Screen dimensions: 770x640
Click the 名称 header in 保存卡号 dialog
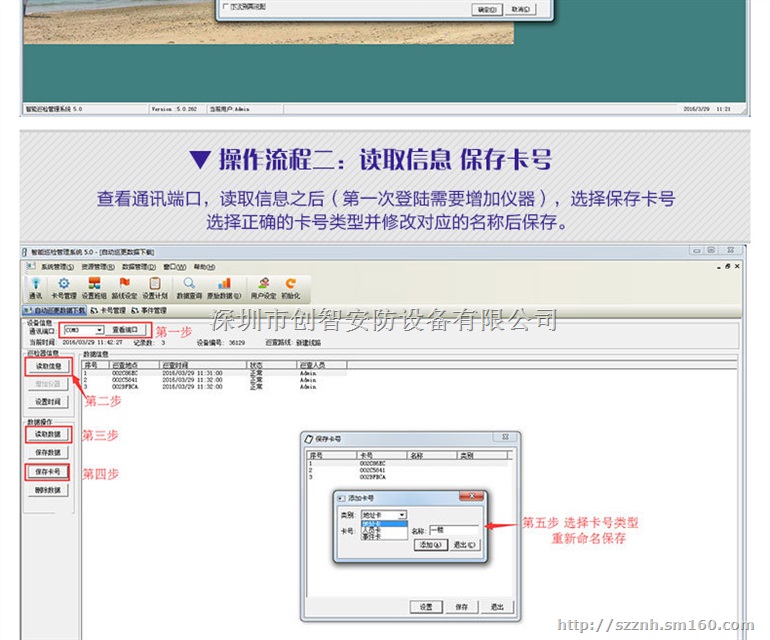point(433,455)
